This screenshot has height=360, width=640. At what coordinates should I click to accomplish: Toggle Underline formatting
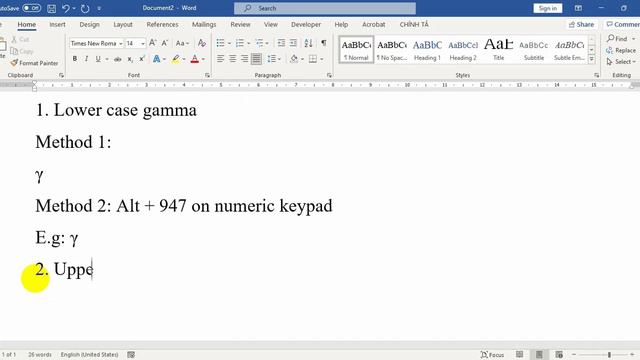[x=98, y=59]
